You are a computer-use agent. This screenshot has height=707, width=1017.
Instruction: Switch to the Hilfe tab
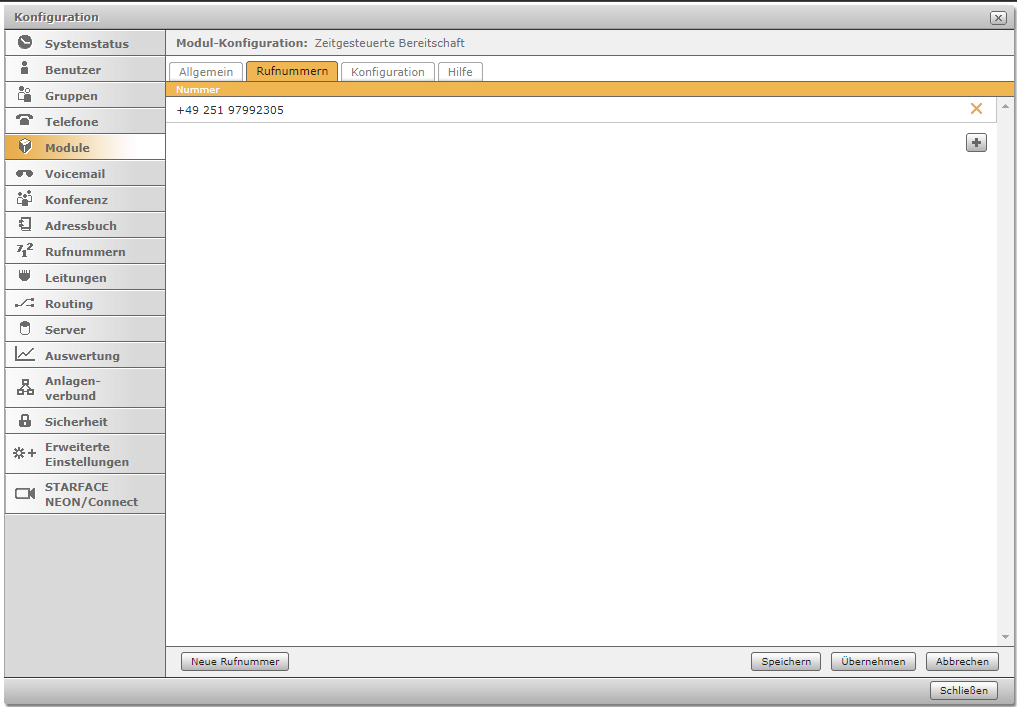coord(460,72)
